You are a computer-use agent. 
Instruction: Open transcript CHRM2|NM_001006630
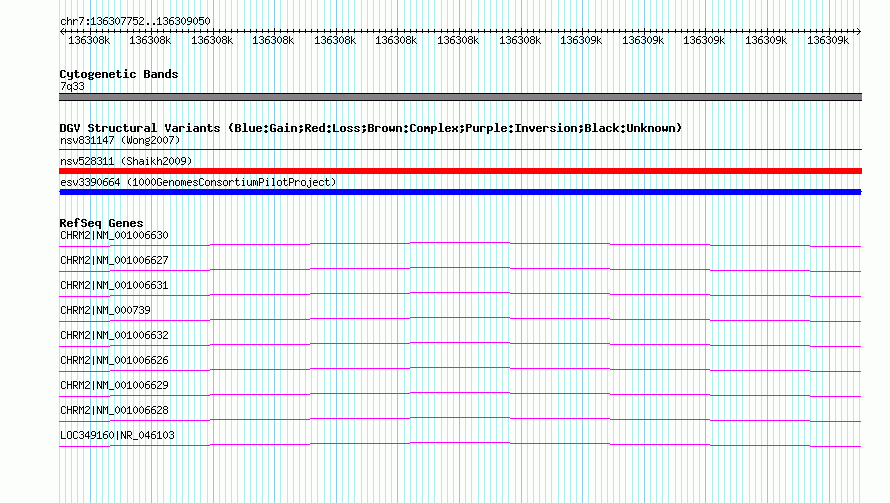click(114, 235)
